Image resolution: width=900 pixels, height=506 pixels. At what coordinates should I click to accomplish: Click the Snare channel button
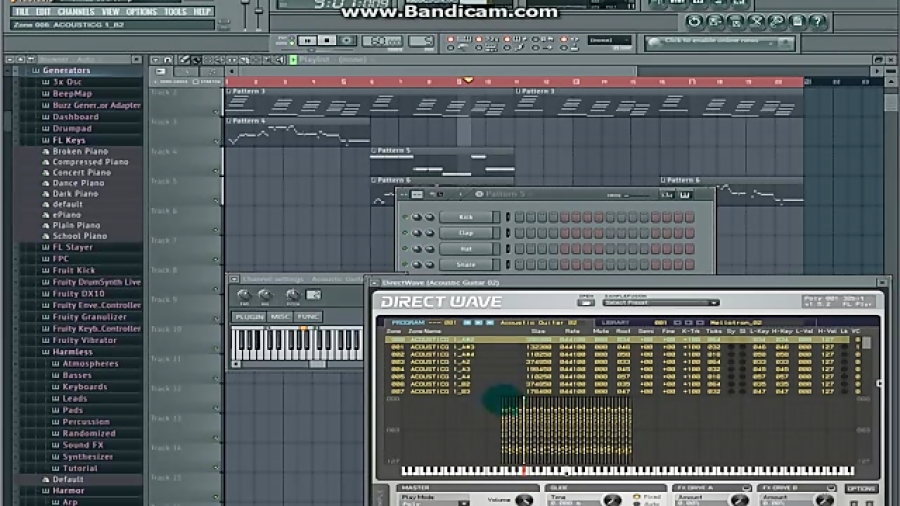coord(466,264)
